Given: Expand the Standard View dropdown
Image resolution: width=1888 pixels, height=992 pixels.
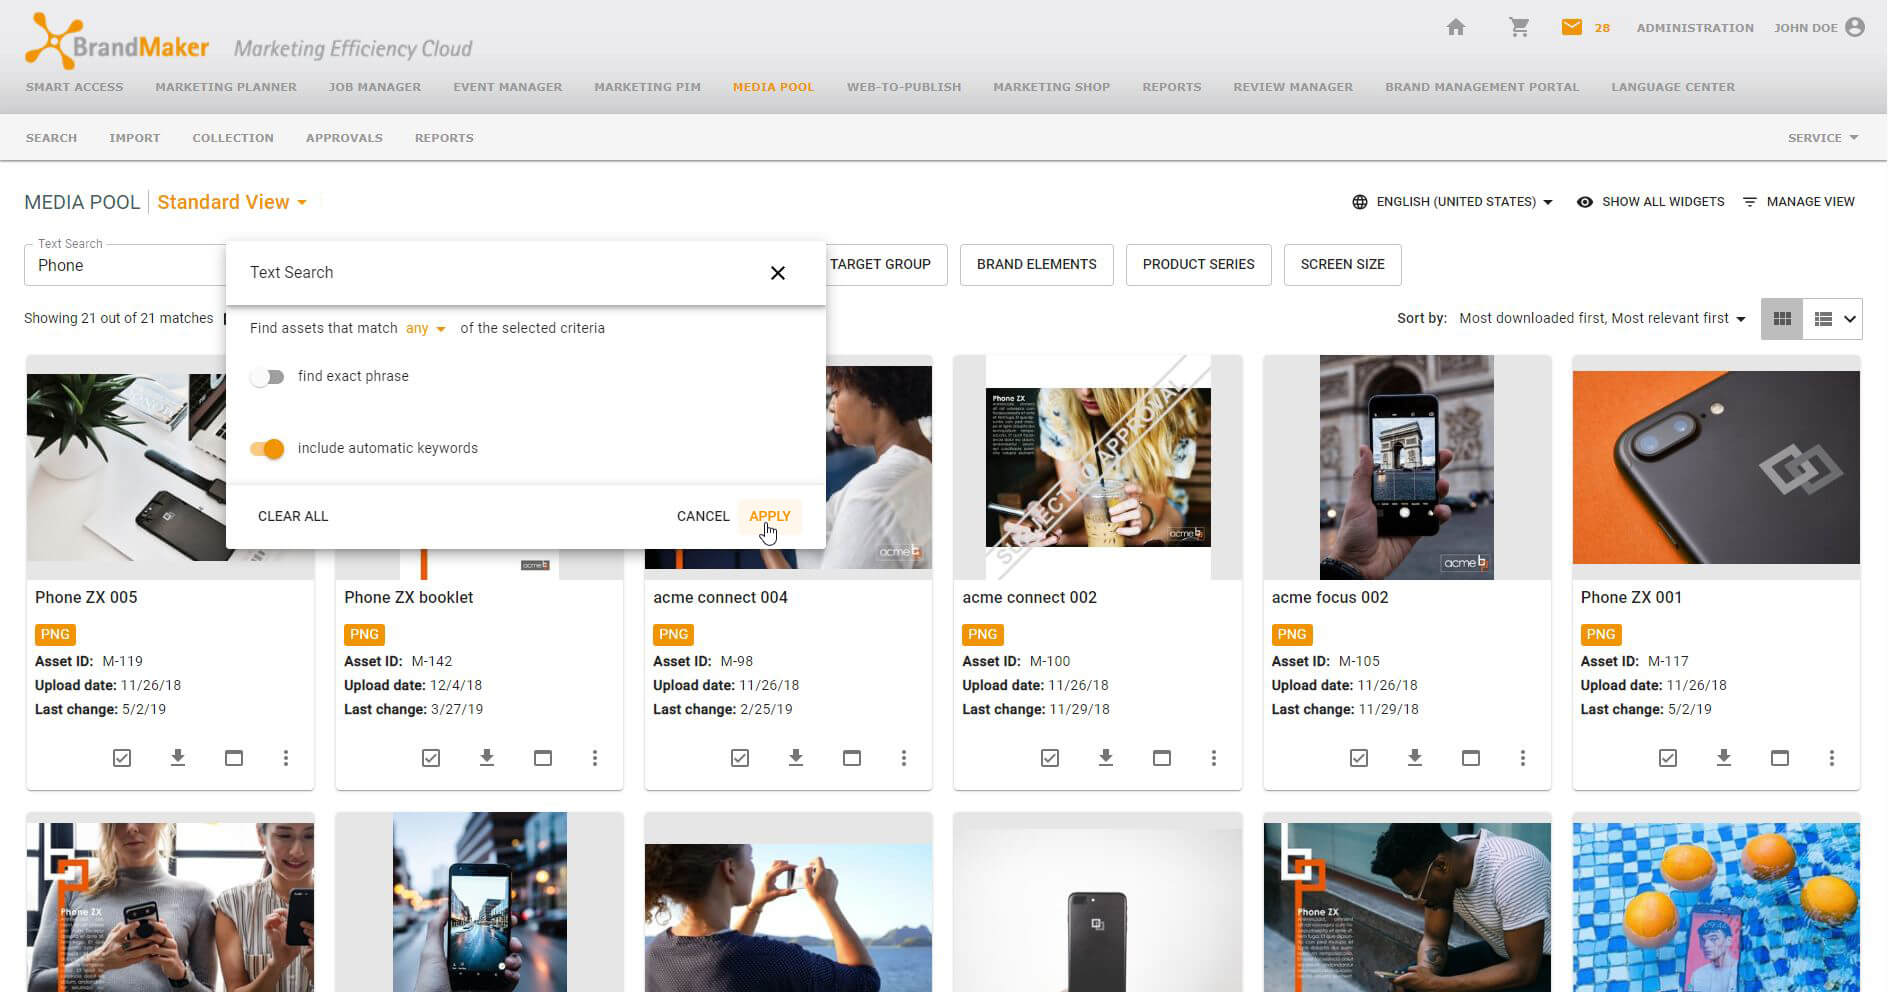Looking at the screenshot, I should click(x=232, y=202).
